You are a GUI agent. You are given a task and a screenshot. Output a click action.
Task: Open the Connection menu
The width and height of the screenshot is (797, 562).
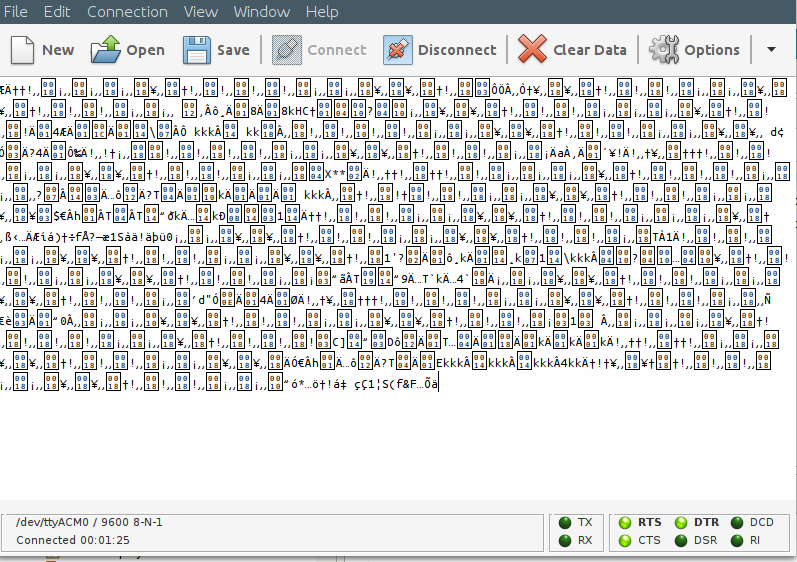click(127, 12)
